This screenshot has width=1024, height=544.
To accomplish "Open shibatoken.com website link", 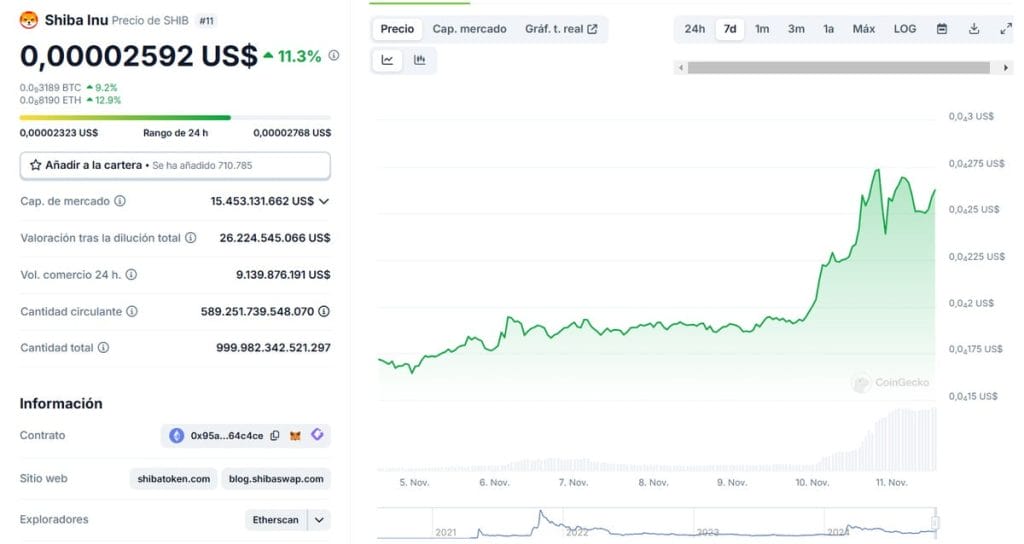I will [174, 479].
